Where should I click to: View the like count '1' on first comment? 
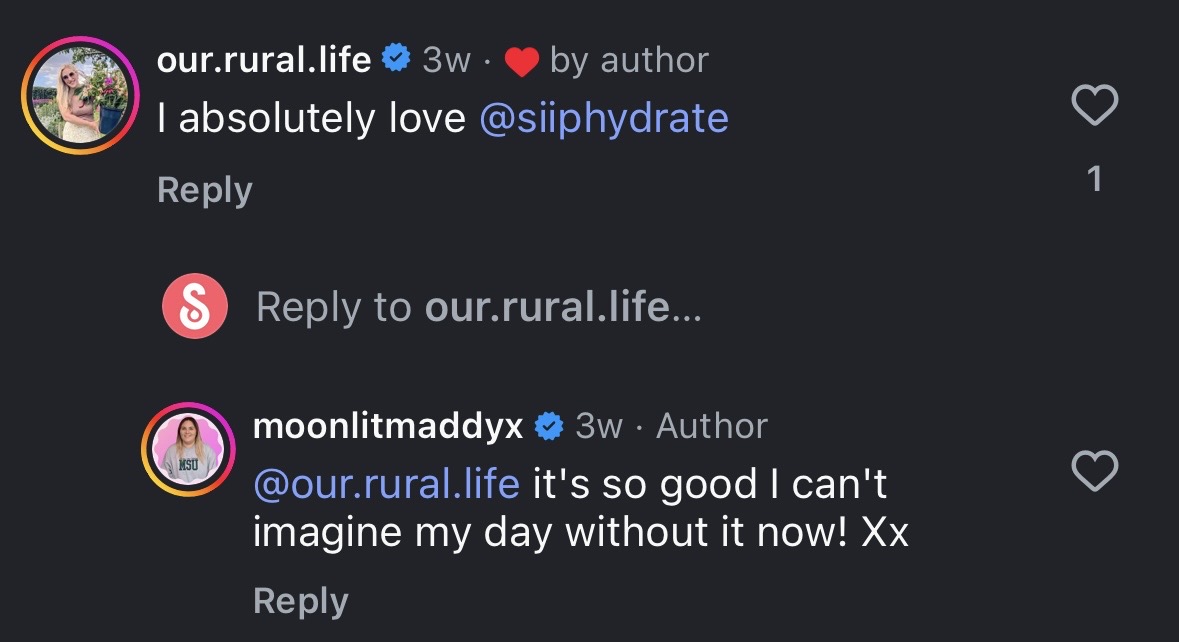click(x=1095, y=179)
